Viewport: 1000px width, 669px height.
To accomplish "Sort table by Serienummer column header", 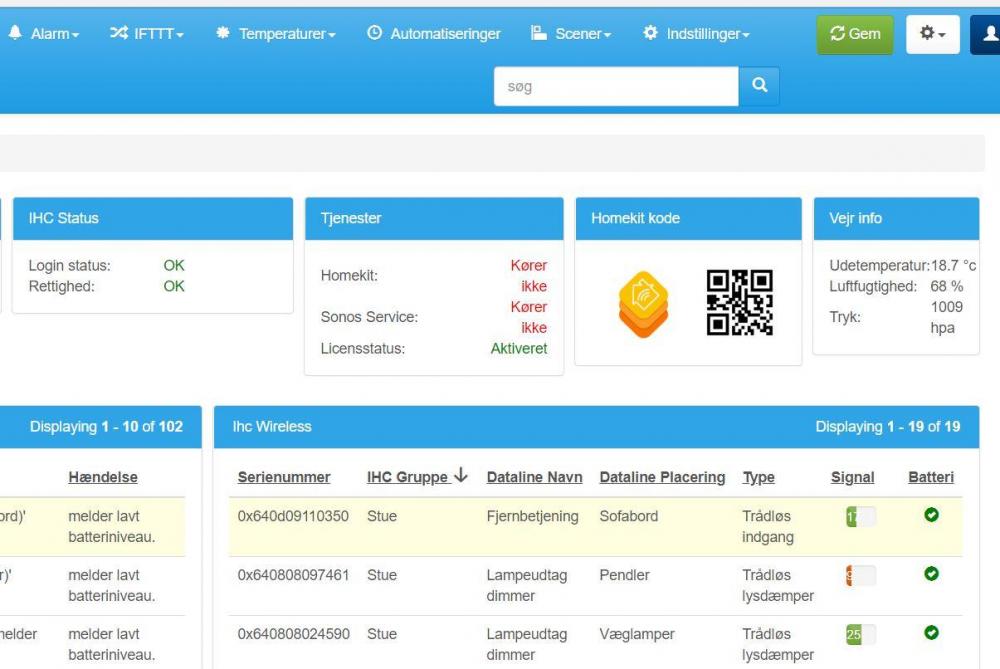I will (x=284, y=477).
